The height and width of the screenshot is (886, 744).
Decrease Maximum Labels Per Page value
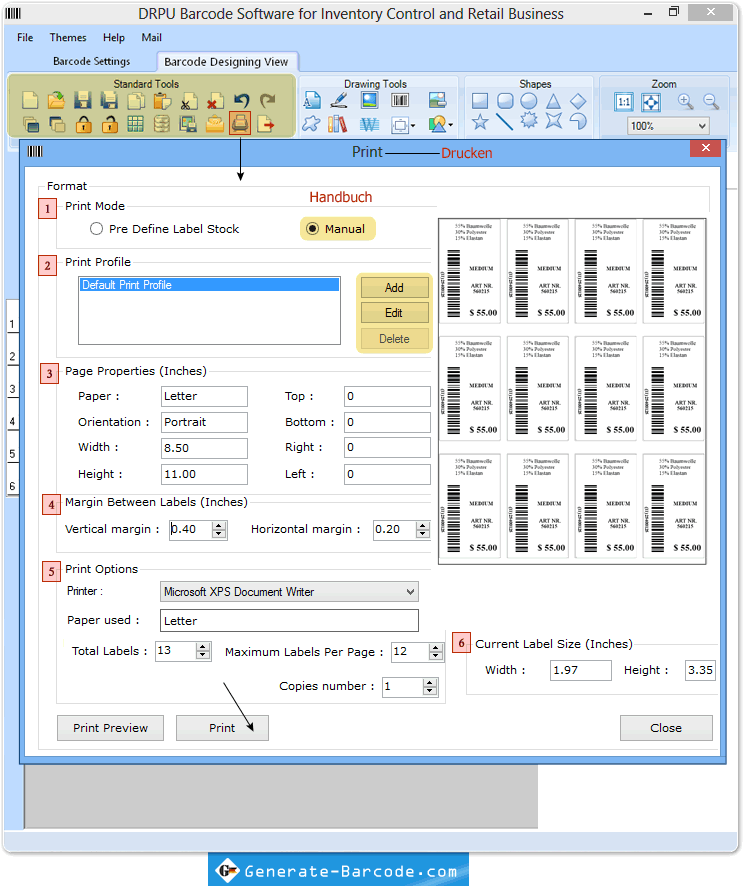436,655
